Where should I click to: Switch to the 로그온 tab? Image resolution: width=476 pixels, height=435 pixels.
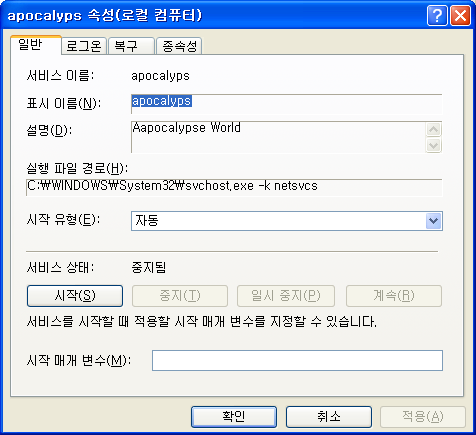(84, 46)
